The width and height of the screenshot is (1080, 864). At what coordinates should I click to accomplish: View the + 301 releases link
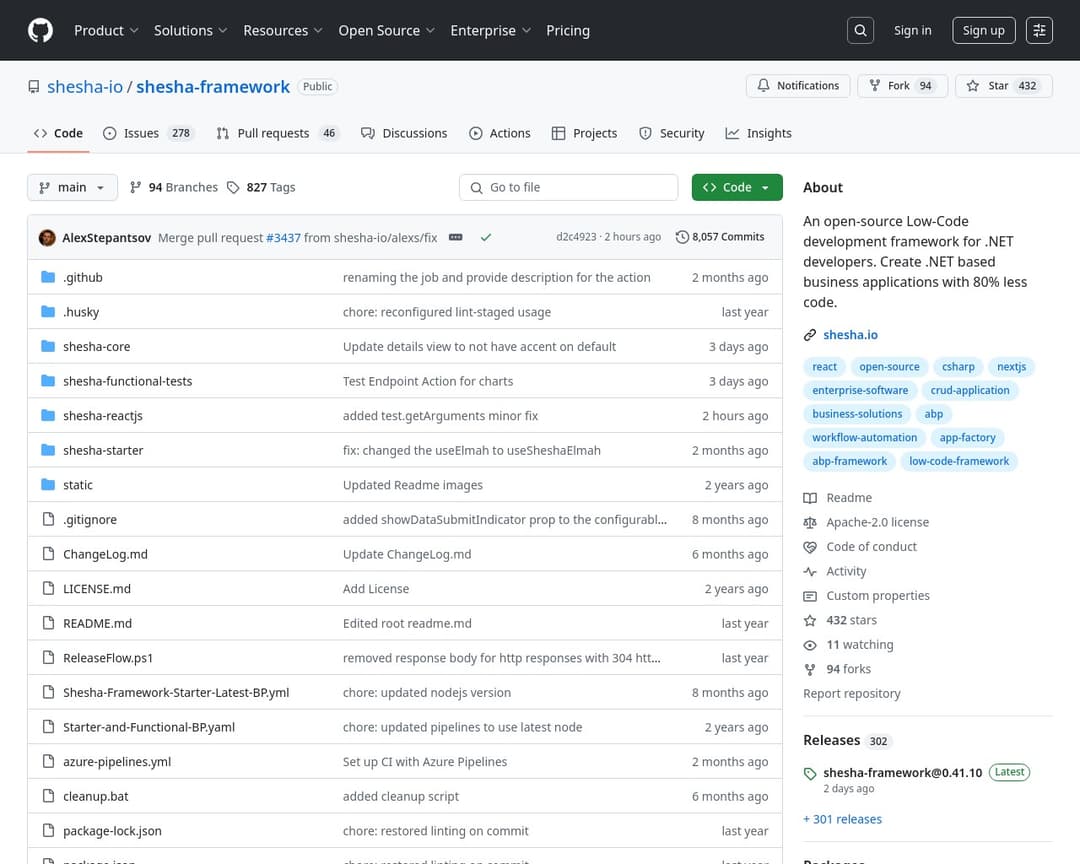pyautogui.click(x=842, y=819)
